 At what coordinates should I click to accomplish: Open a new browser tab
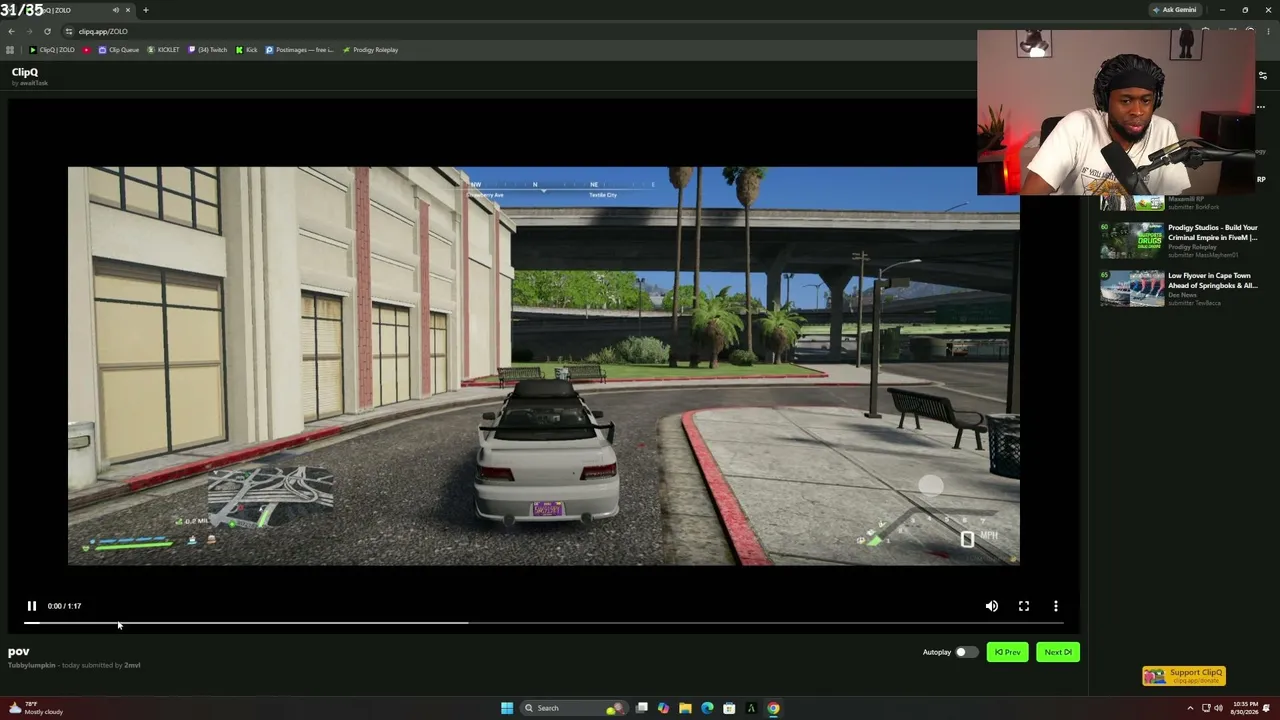[146, 10]
